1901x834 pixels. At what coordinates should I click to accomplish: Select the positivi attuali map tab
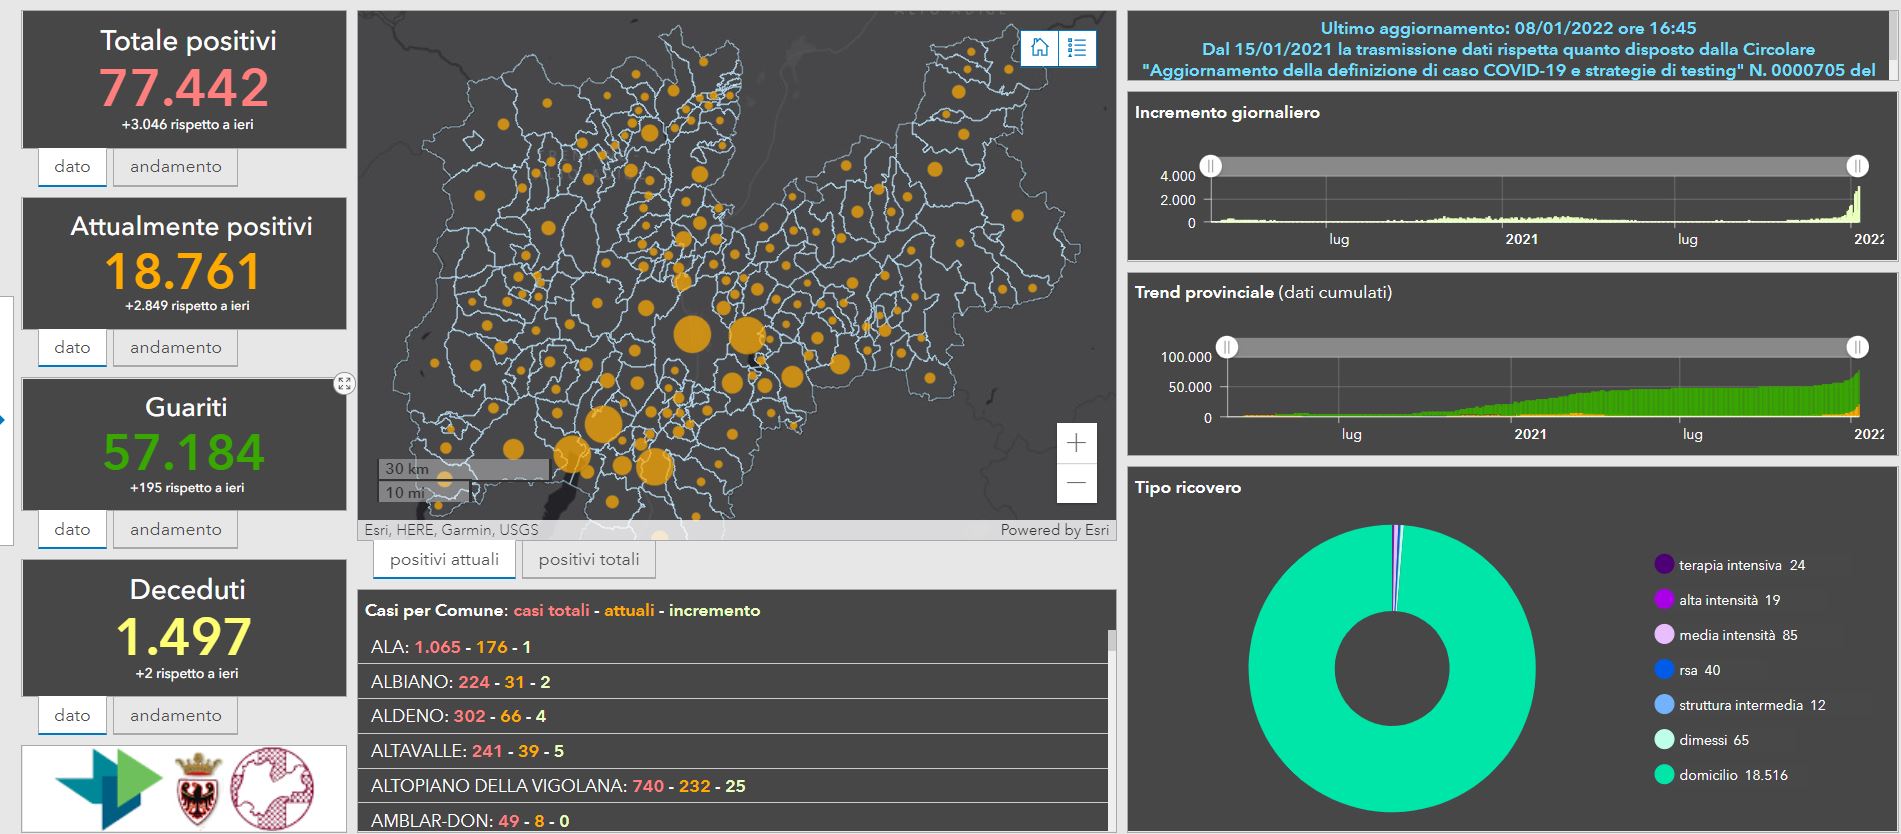click(444, 560)
